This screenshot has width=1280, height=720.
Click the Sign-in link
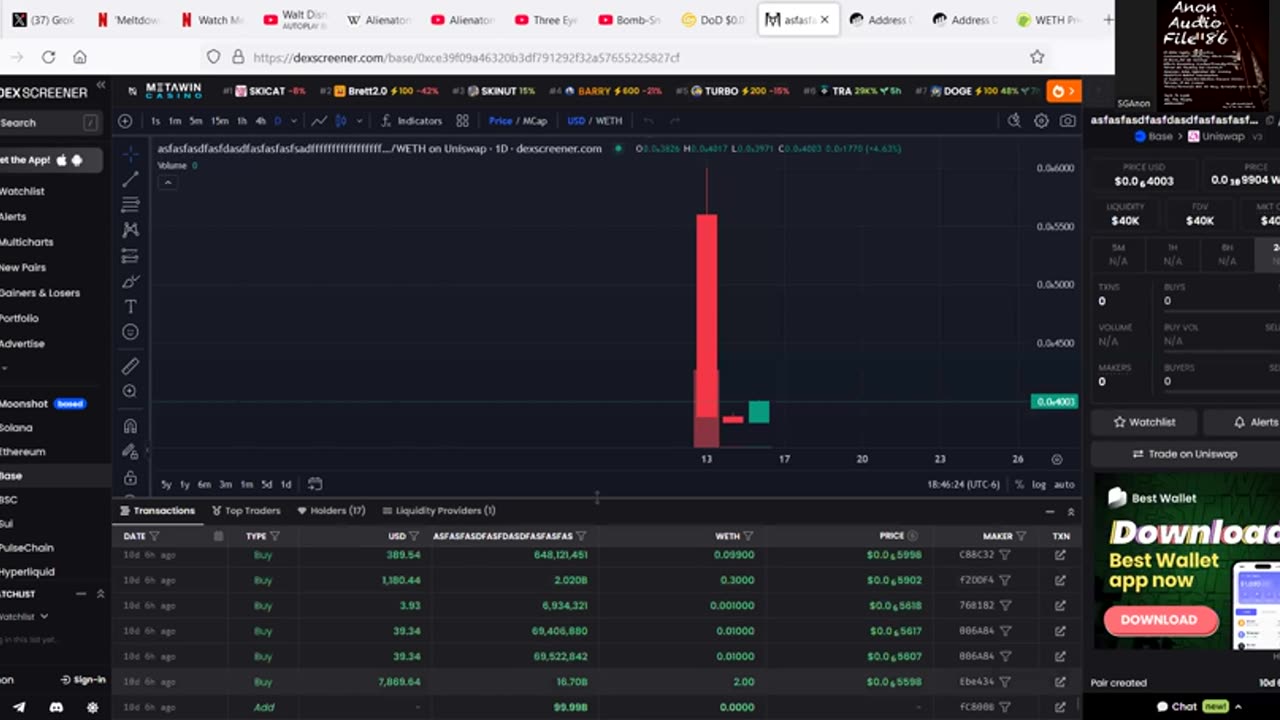[83, 680]
